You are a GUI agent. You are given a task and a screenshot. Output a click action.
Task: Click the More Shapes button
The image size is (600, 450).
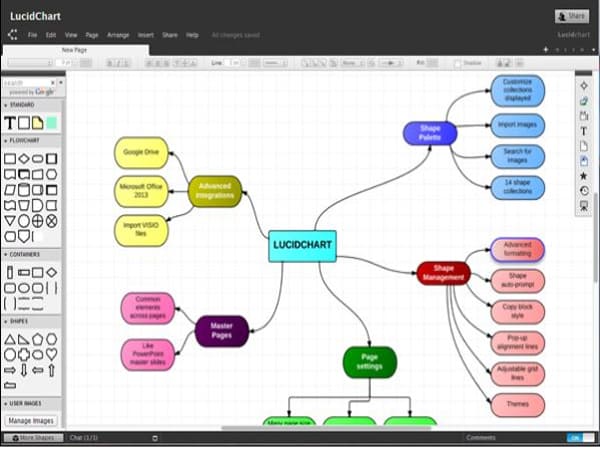34,438
